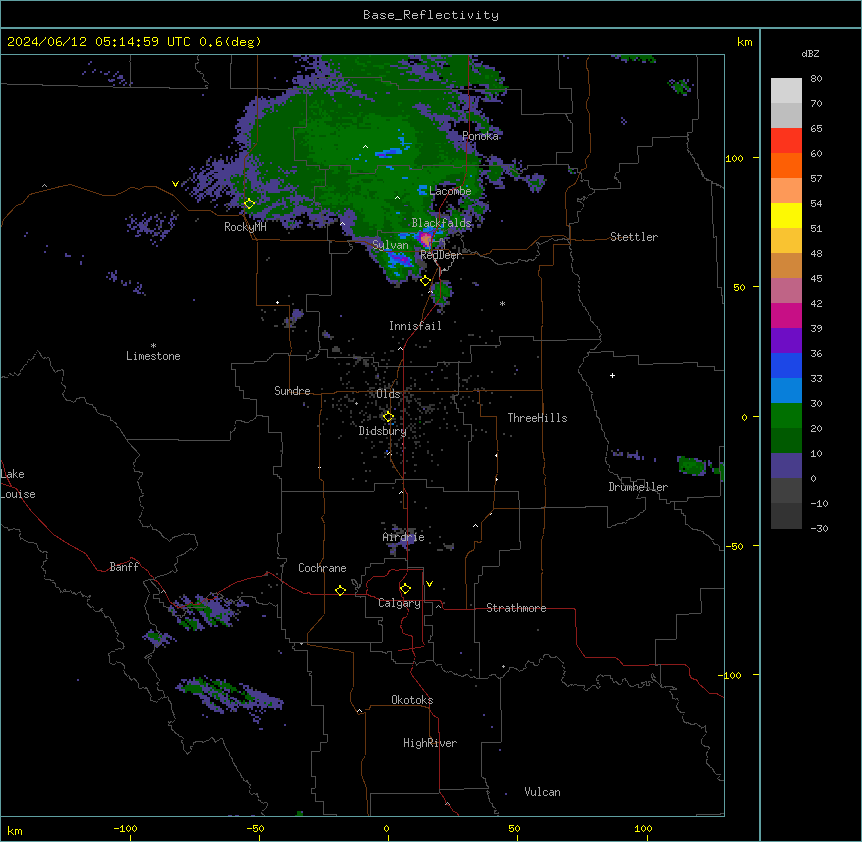862x842 pixels.
Task: Click the Banff label
Action: point(124,567)
